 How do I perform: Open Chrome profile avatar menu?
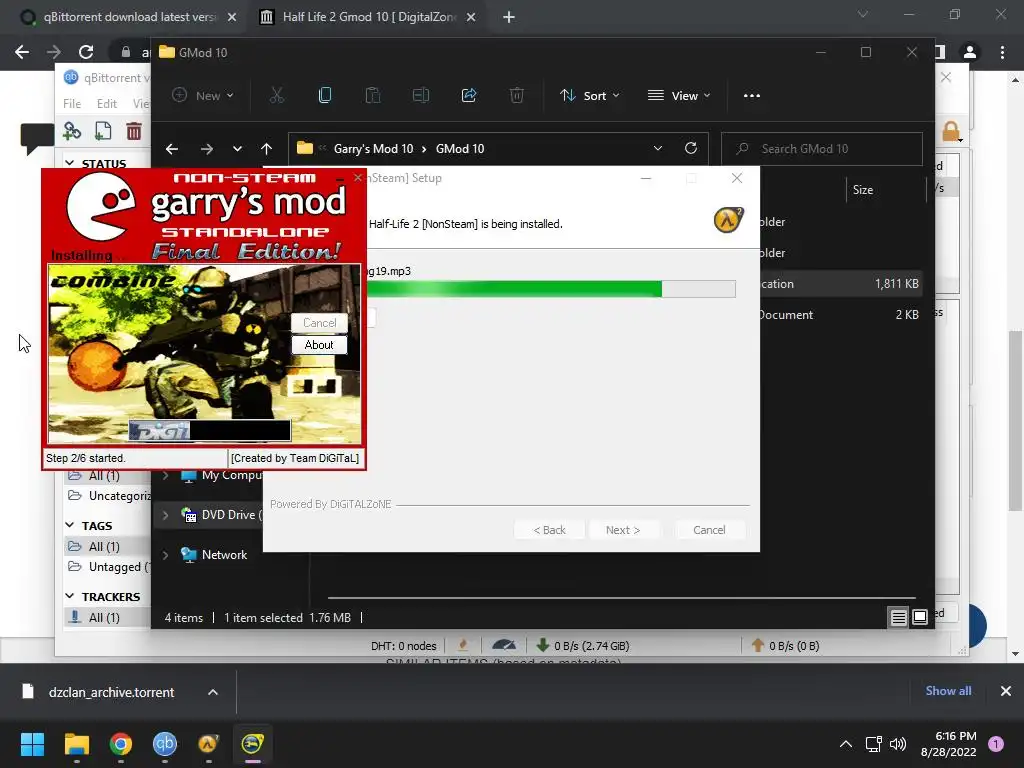pos(970,52)
